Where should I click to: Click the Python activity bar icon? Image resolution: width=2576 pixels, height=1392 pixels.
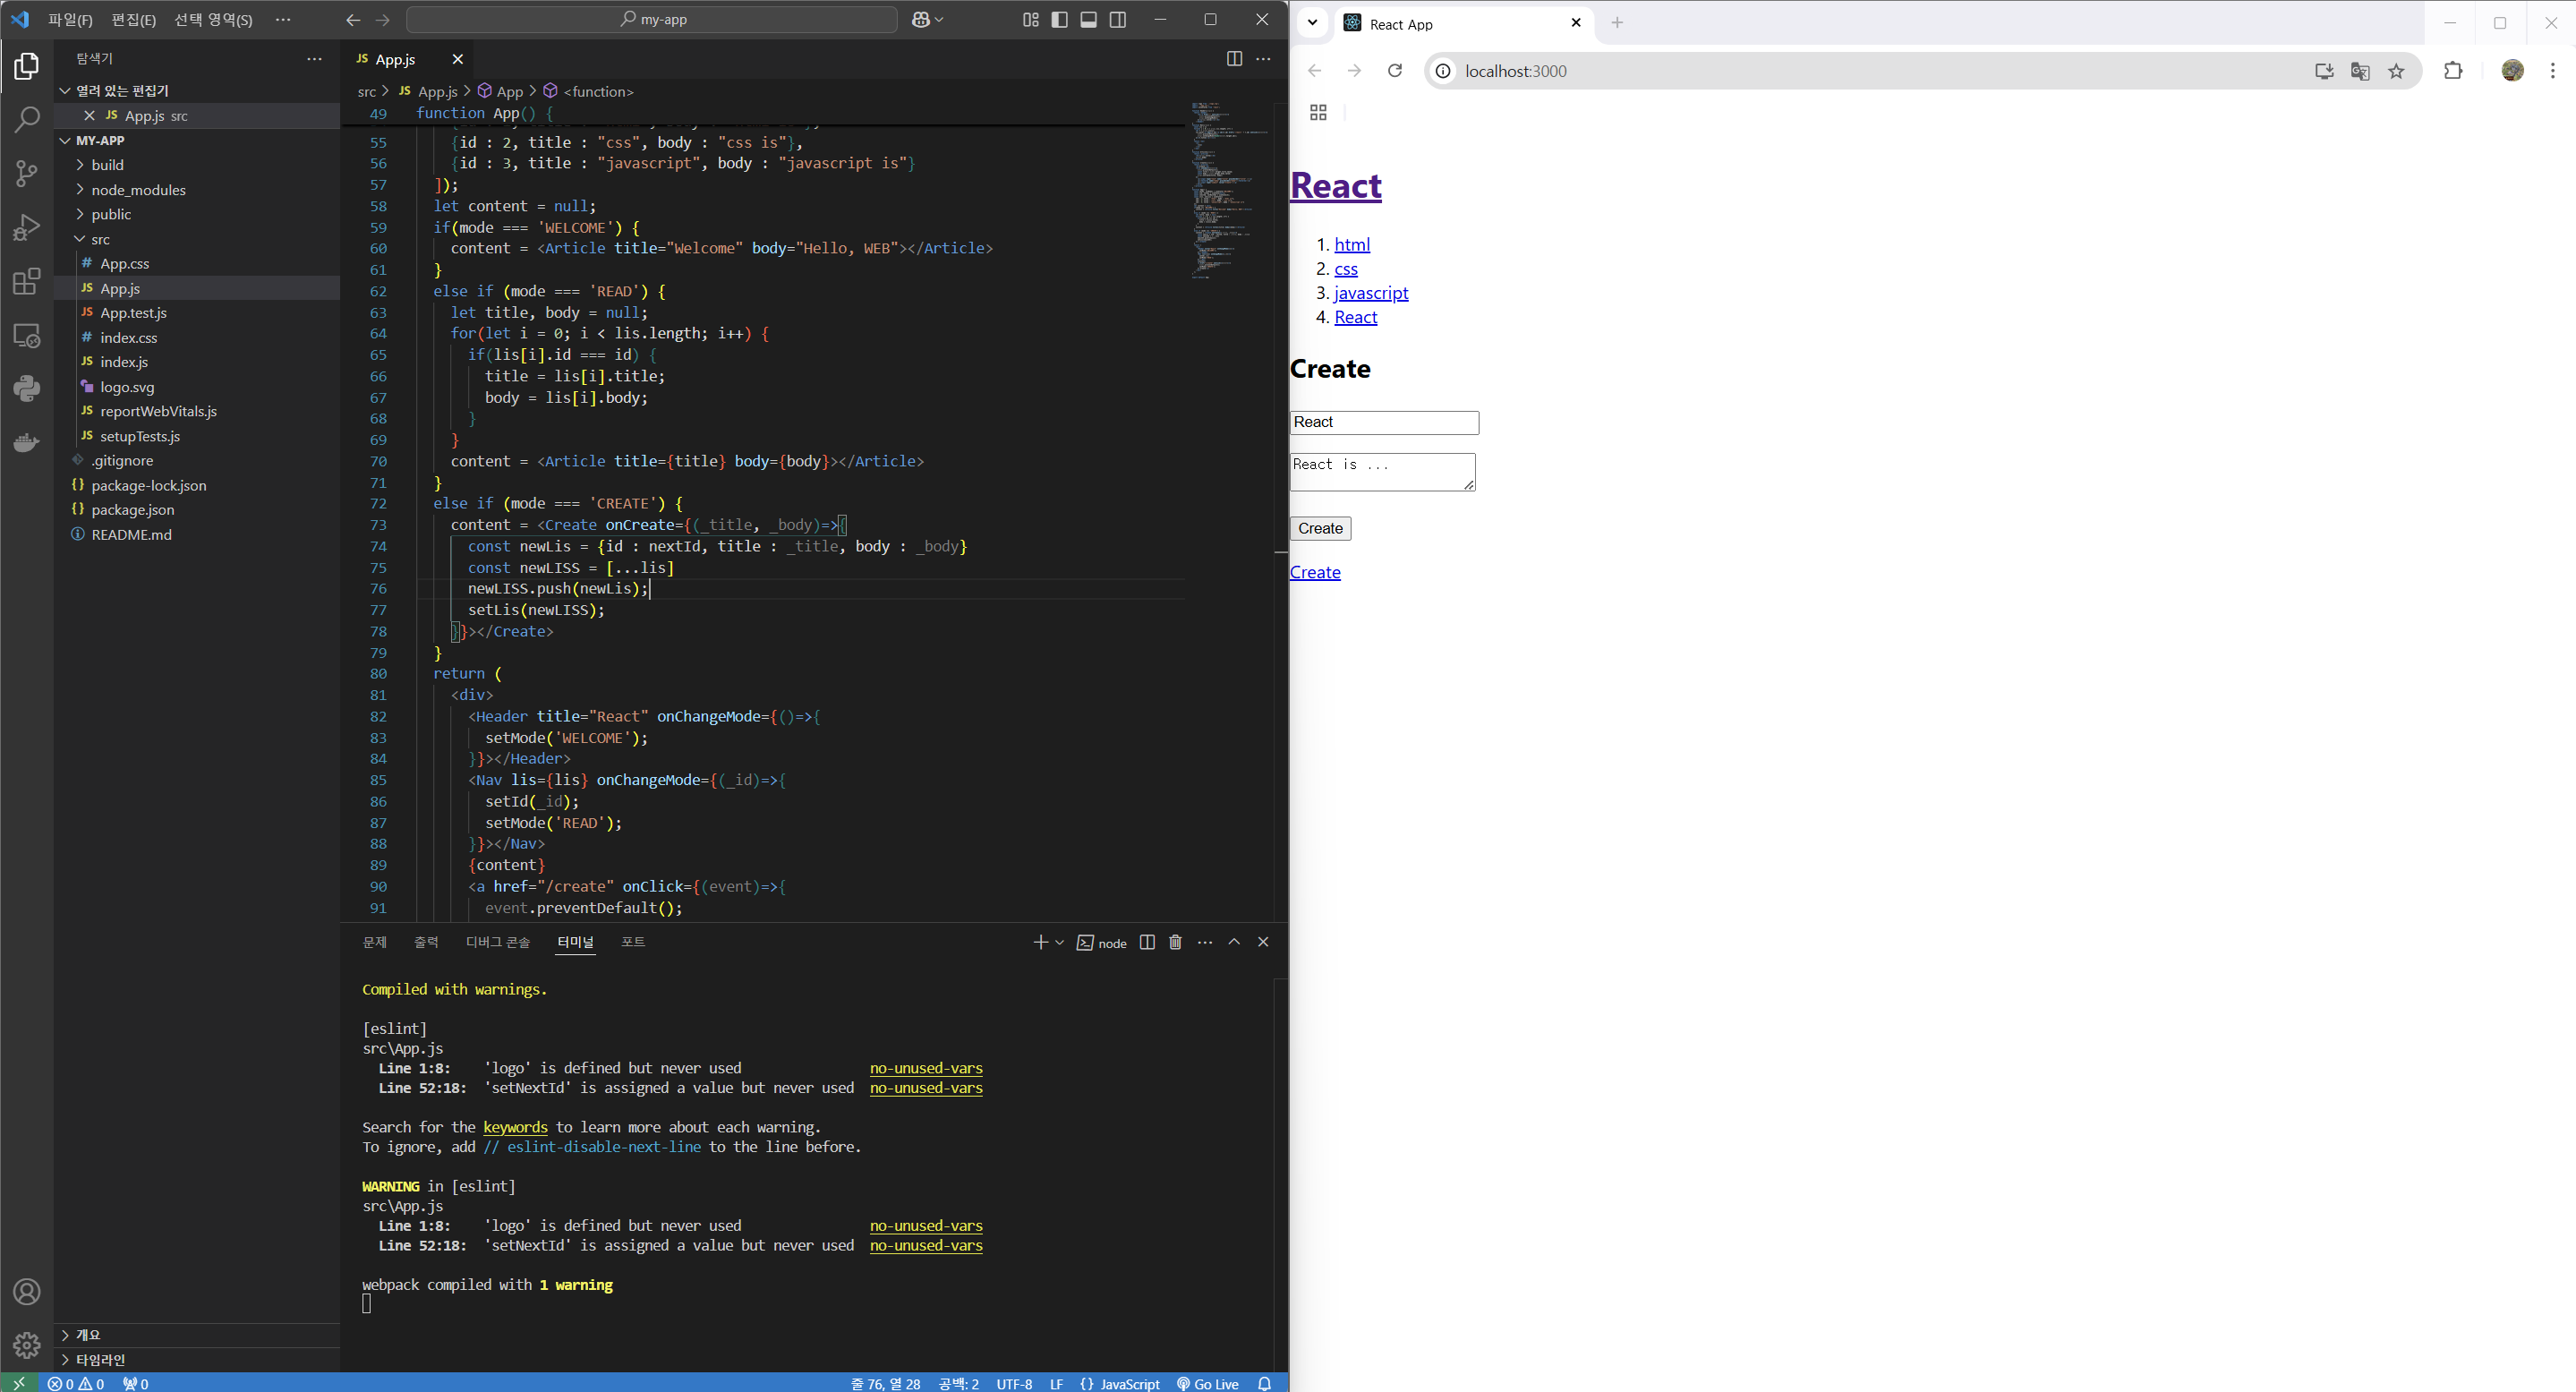point(27,388)
